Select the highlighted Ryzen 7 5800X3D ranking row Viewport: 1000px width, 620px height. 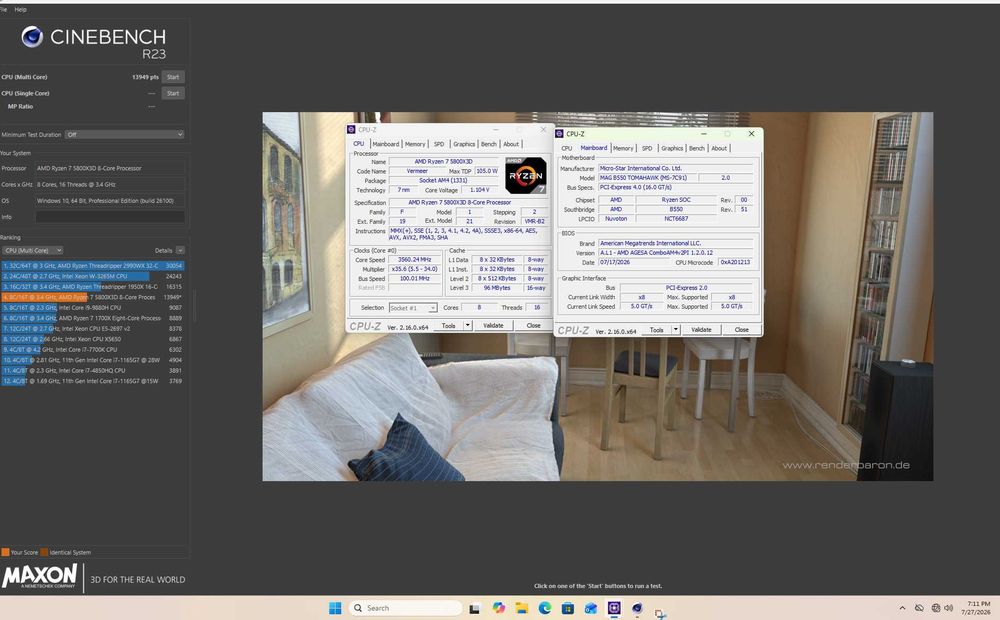tap(92, 297)
